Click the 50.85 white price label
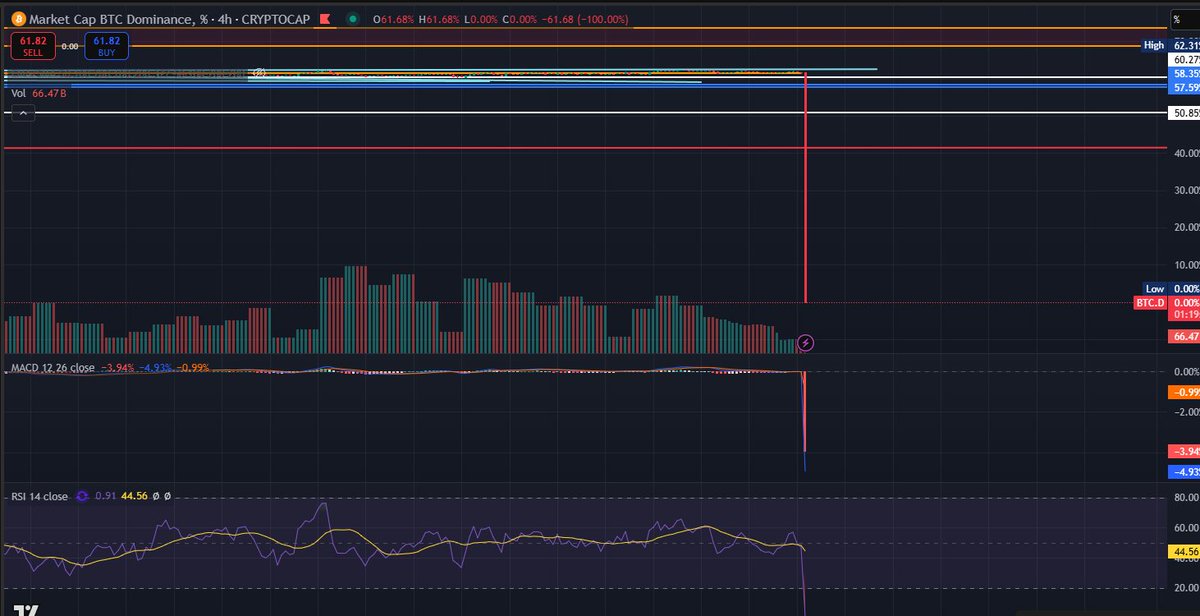The image size is (1200, 616). click(1184, 113)
